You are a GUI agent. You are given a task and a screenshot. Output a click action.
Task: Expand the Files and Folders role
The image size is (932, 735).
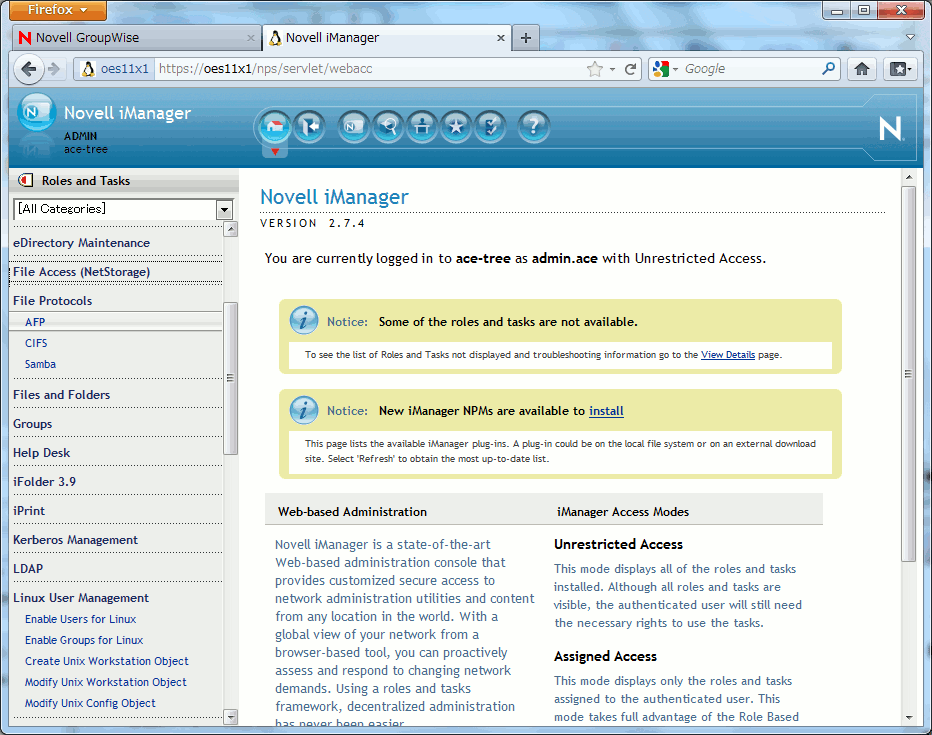pyautogui.click(x=61, y=395)
